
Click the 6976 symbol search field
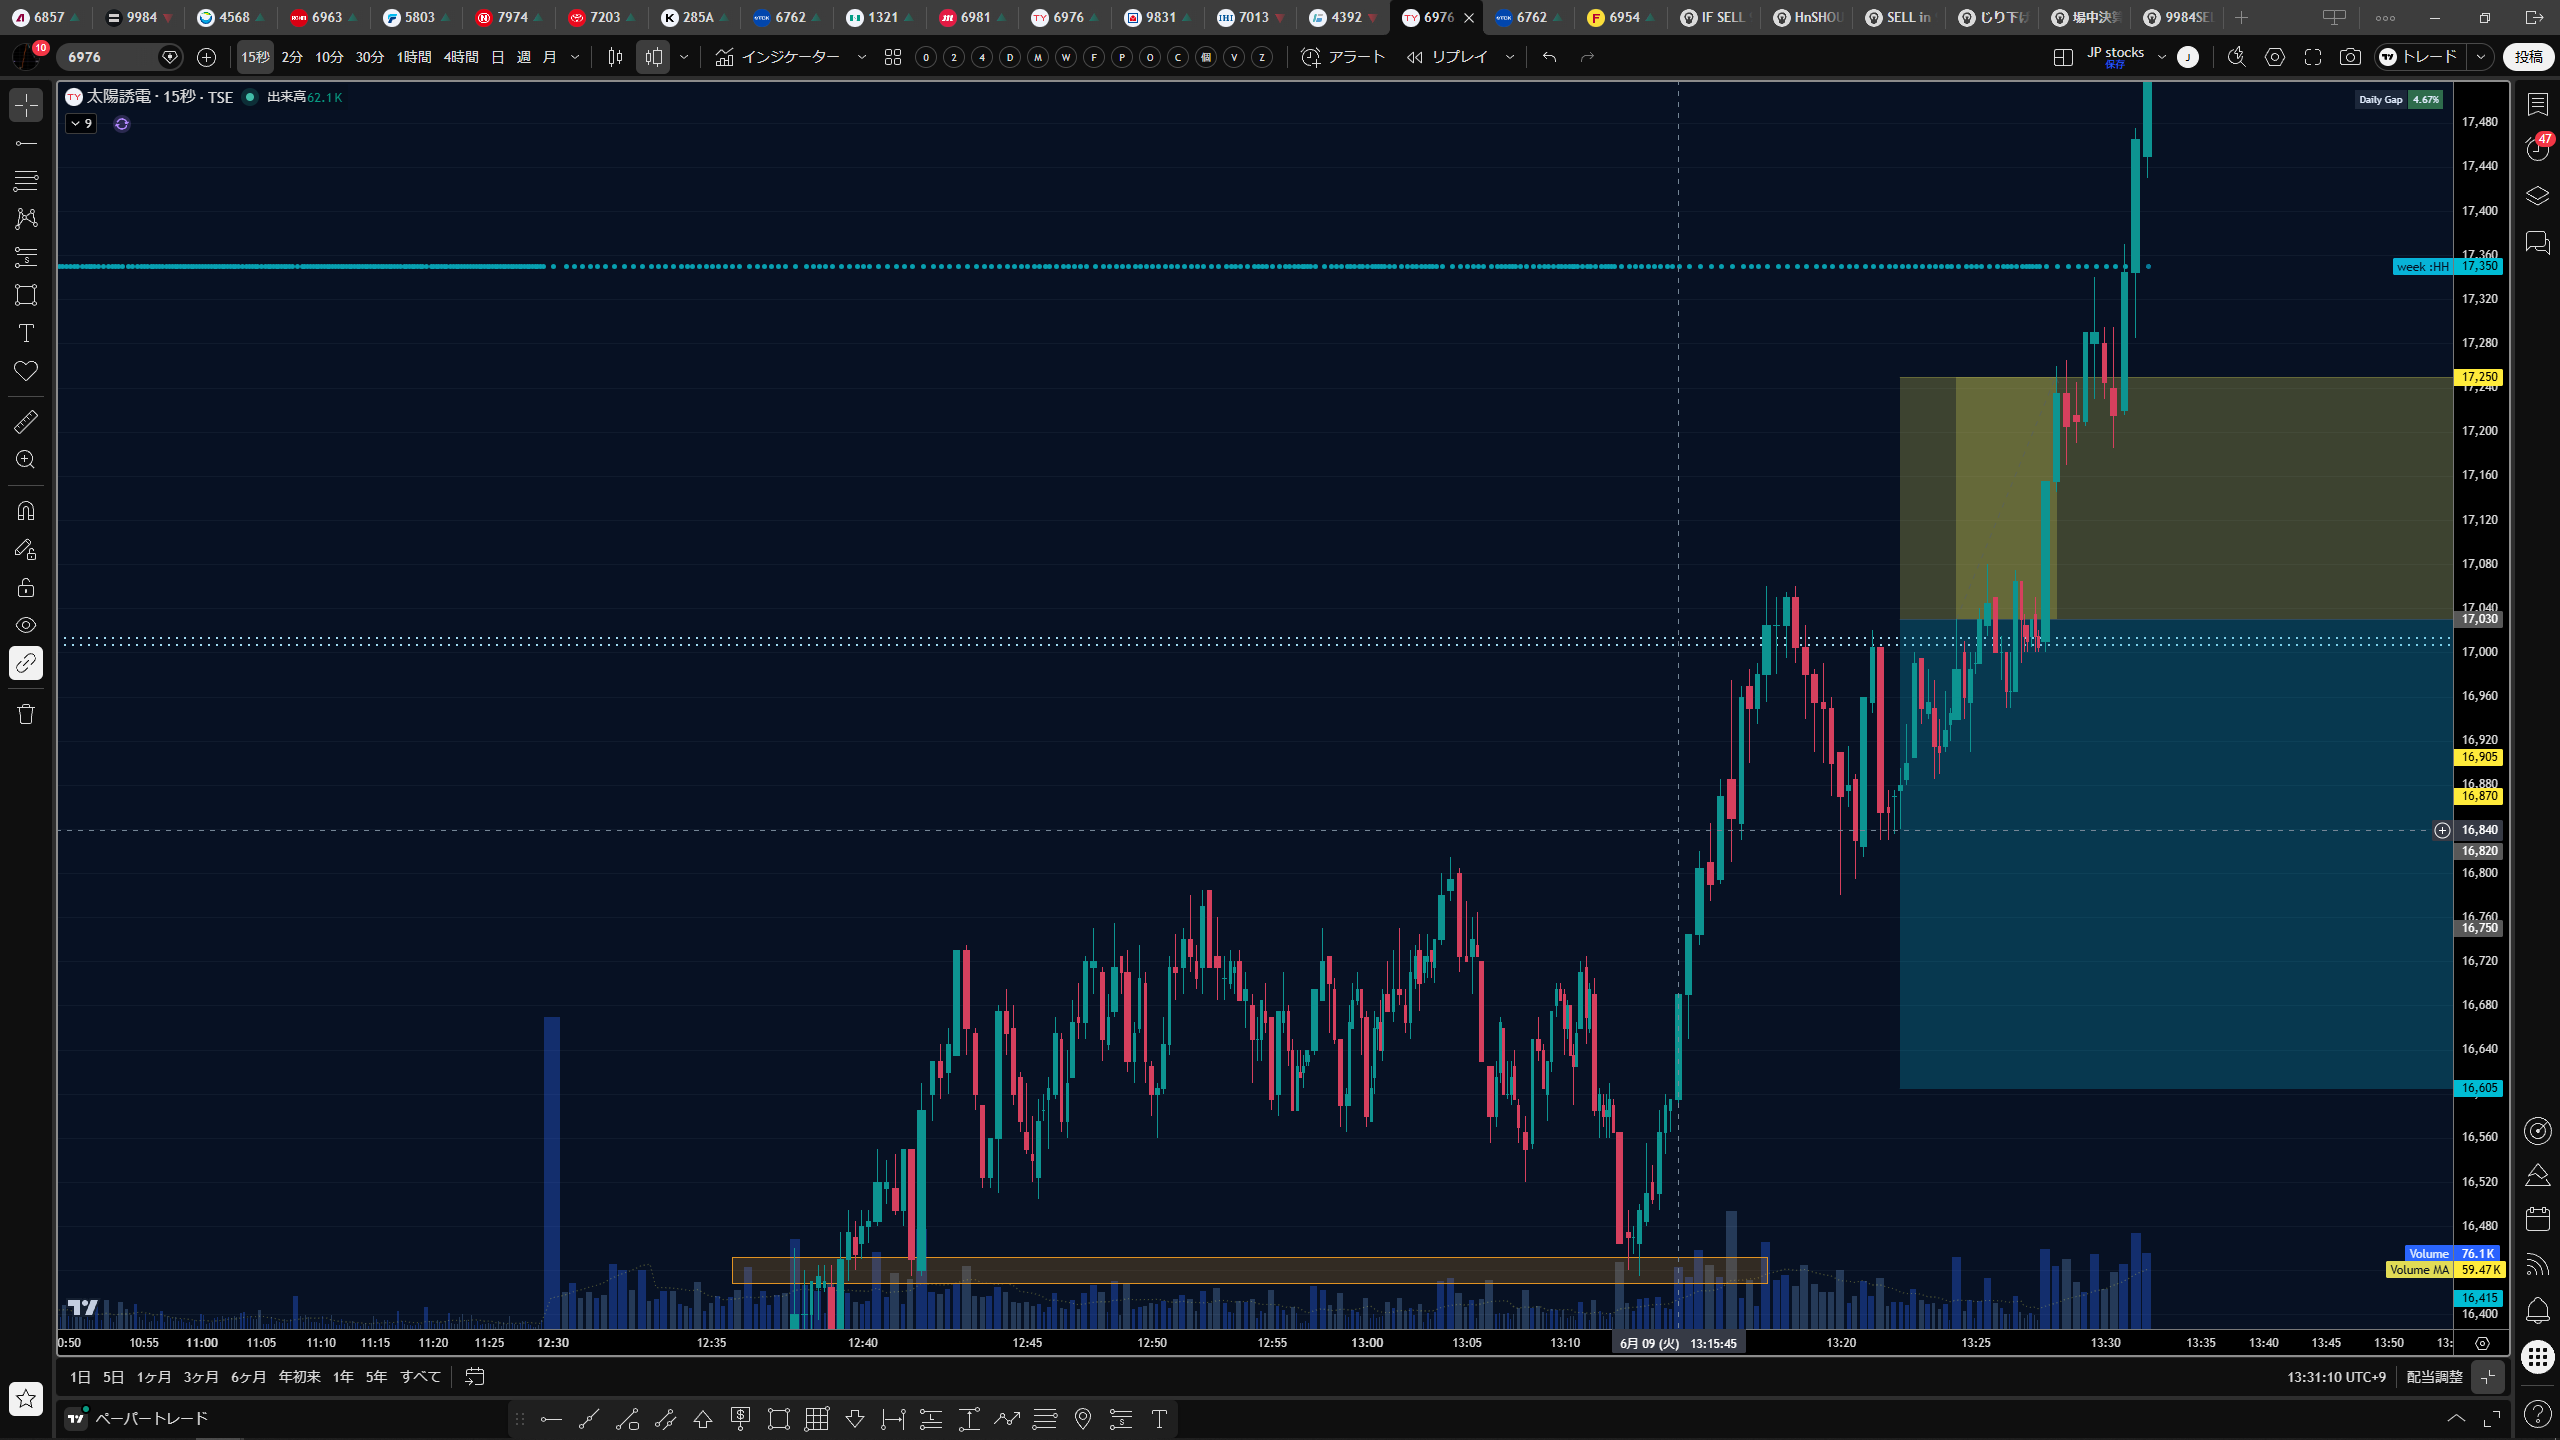(x=110, y=57)
